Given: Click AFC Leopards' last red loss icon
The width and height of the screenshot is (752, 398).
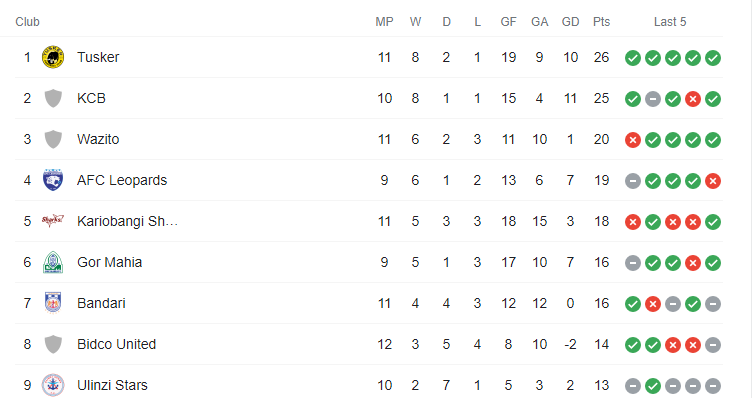Looking at the screenshot, I should [713, 181].
